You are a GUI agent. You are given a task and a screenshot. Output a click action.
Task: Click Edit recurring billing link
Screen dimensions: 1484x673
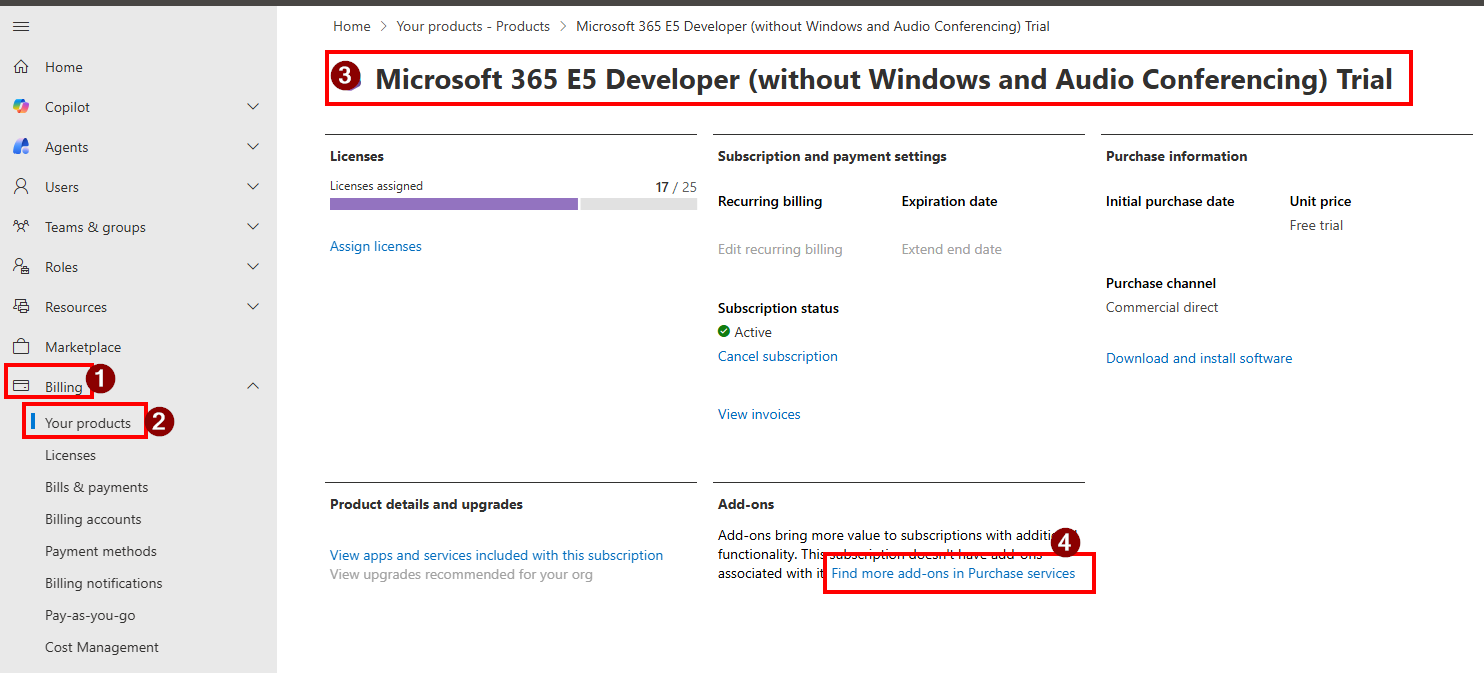780,249
